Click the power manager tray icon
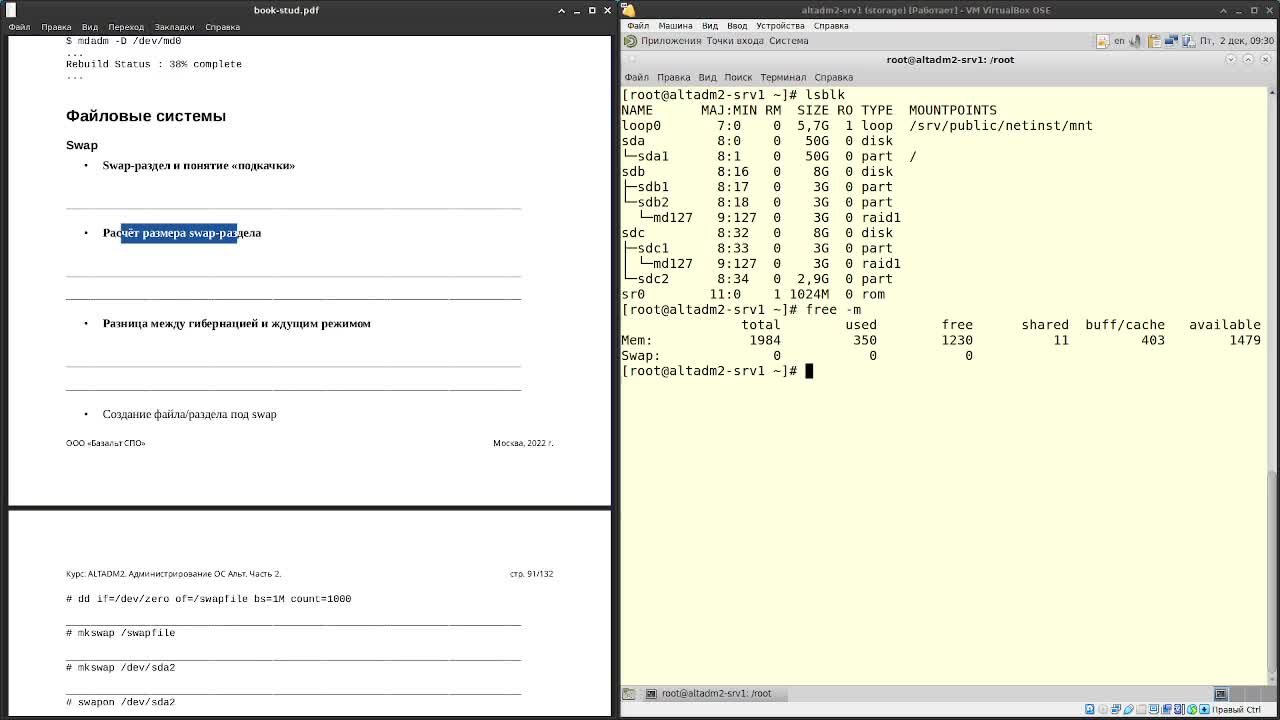Image resolution: width=1280 pixels, height=720 pixels. click(1186, 41)
